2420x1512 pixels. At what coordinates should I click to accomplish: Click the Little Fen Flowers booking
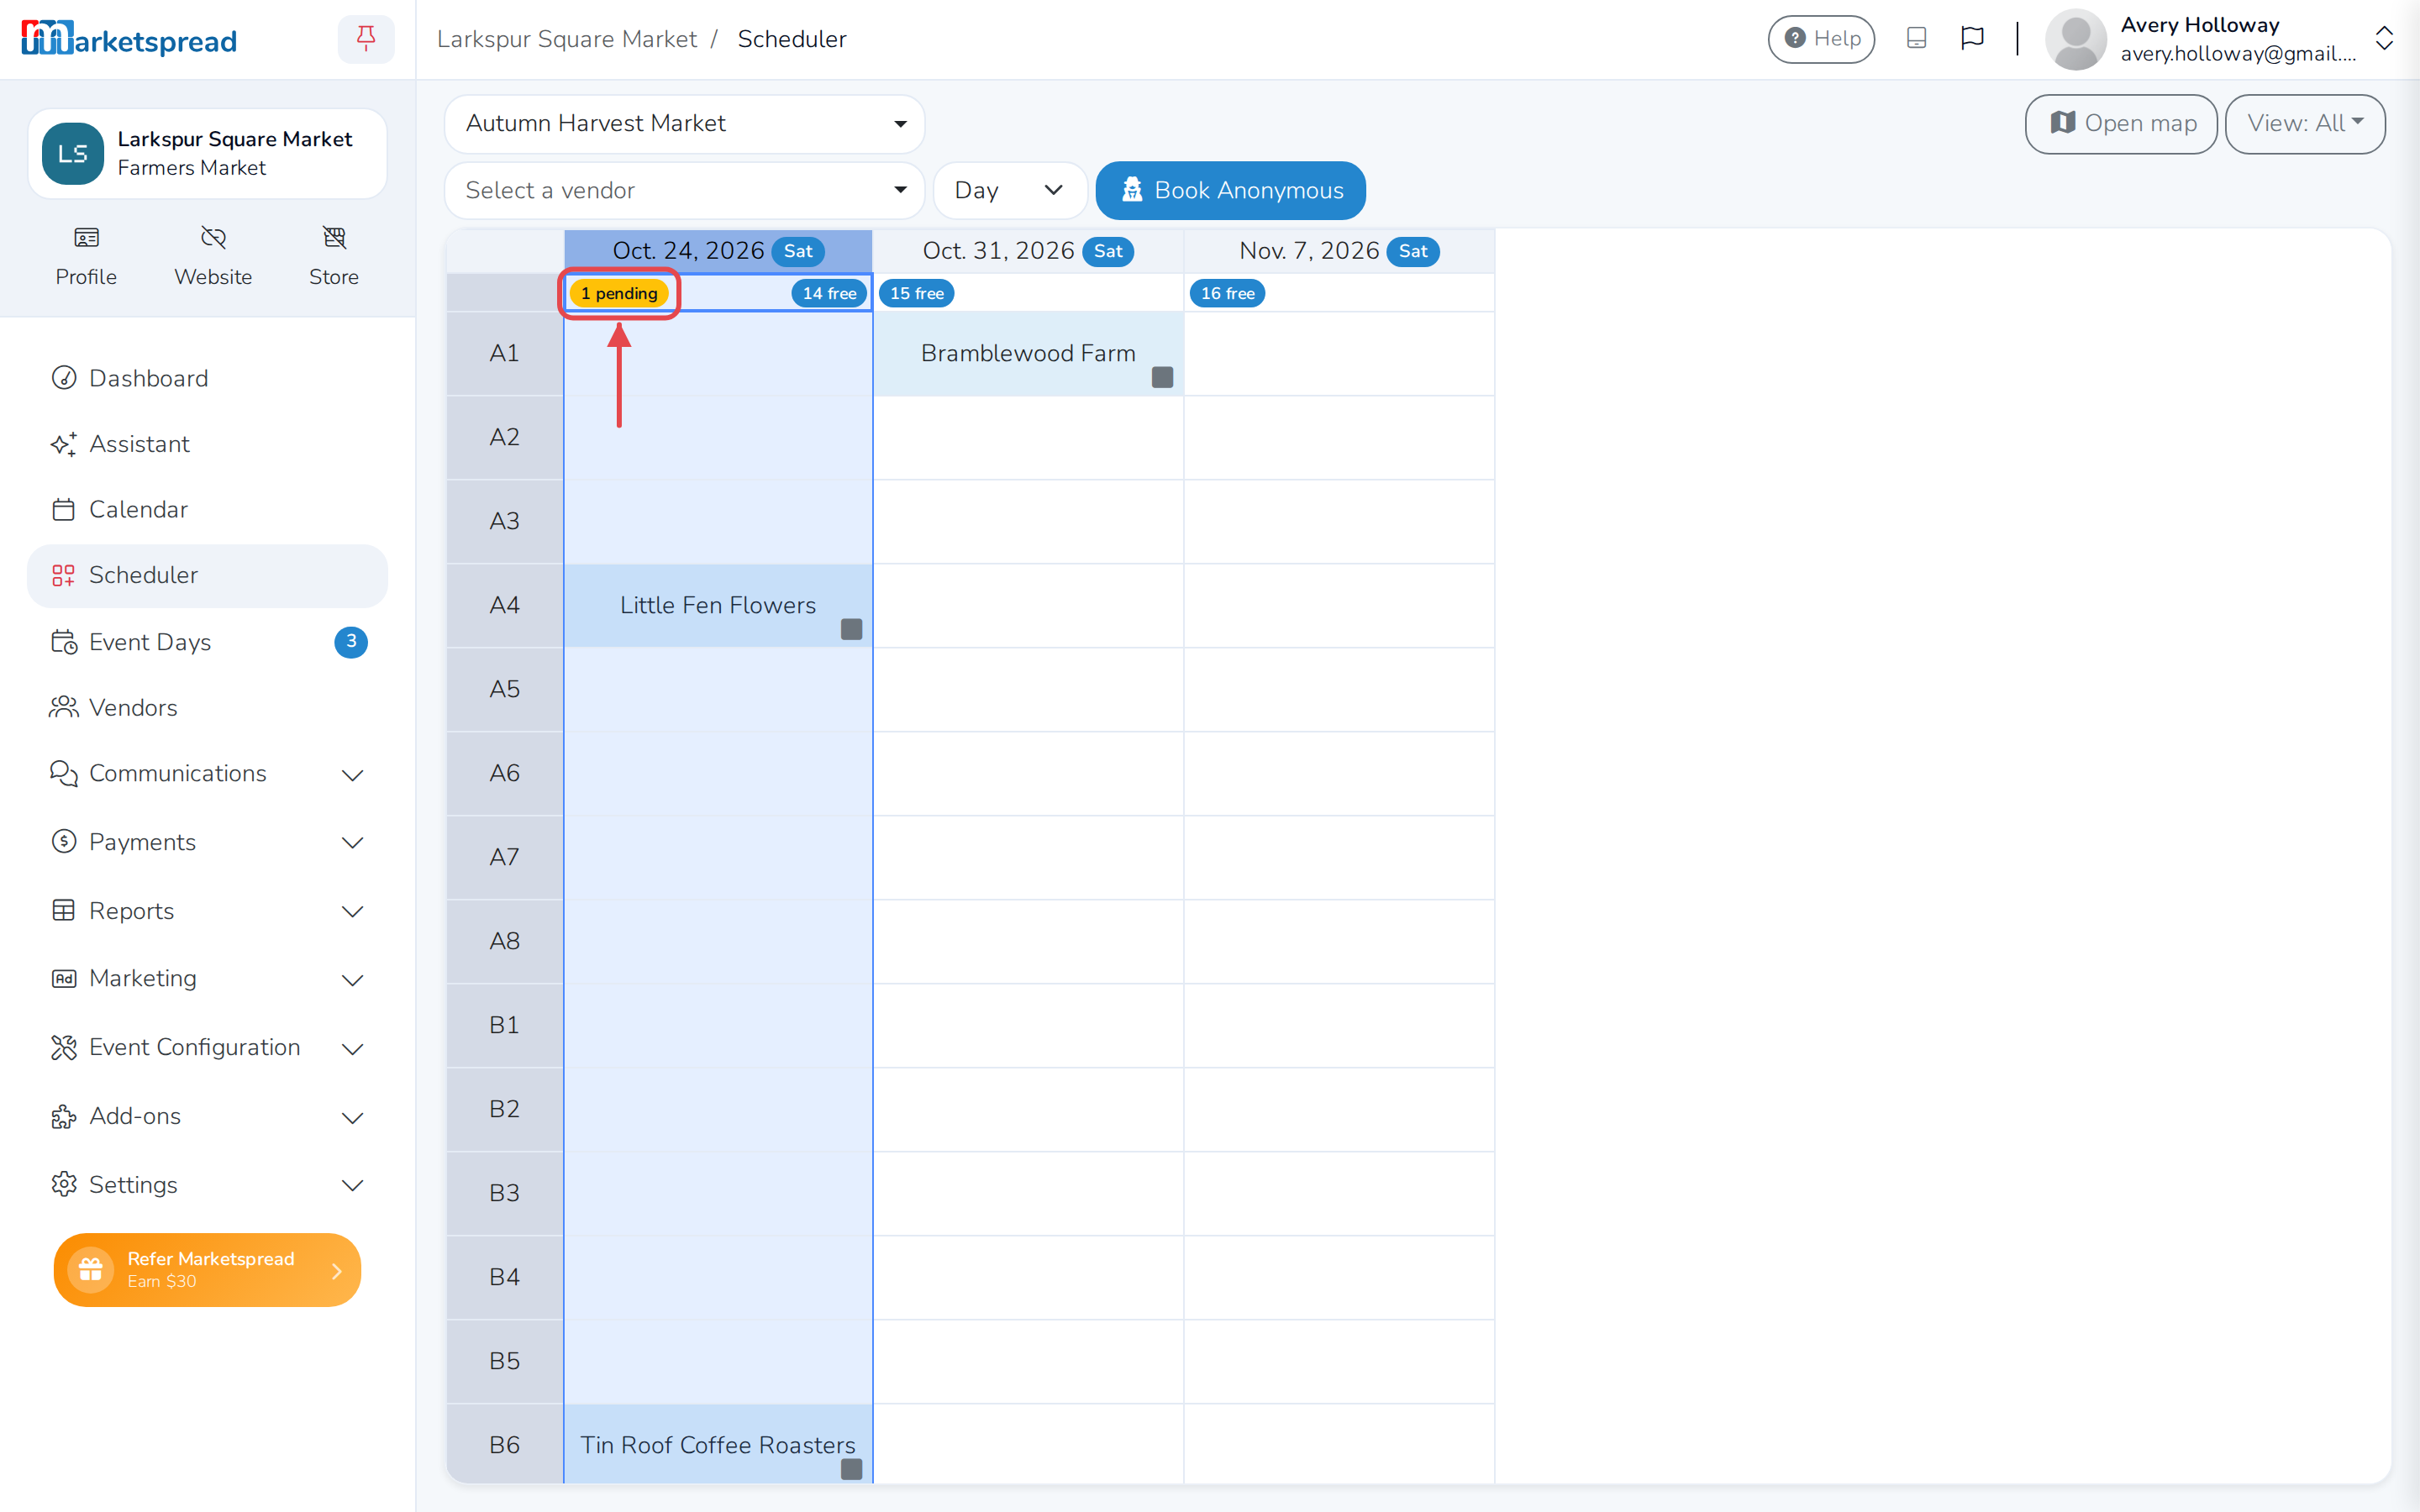coord(718,605)
